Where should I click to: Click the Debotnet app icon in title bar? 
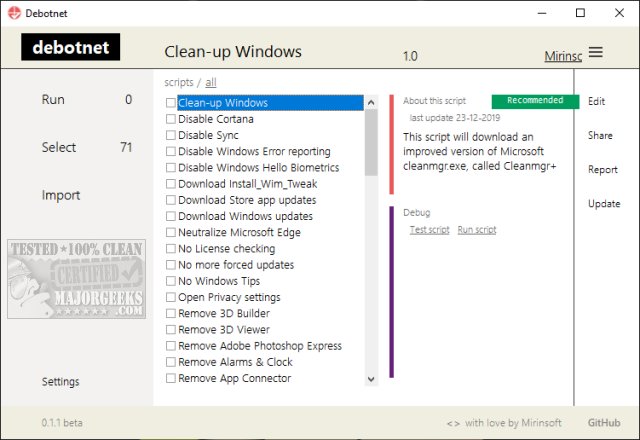(14, 13)
